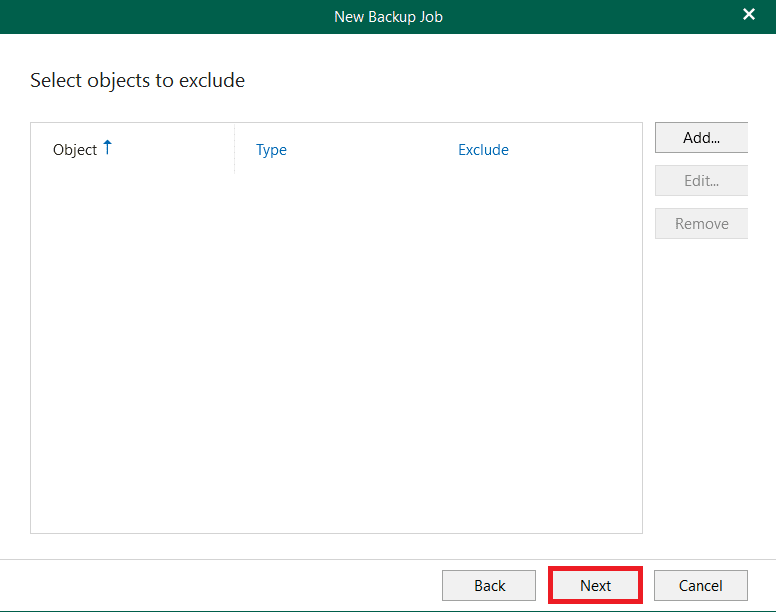Close the New Backup Job dialog
This screenshot has height=614, width=776.
click(749, 15)
